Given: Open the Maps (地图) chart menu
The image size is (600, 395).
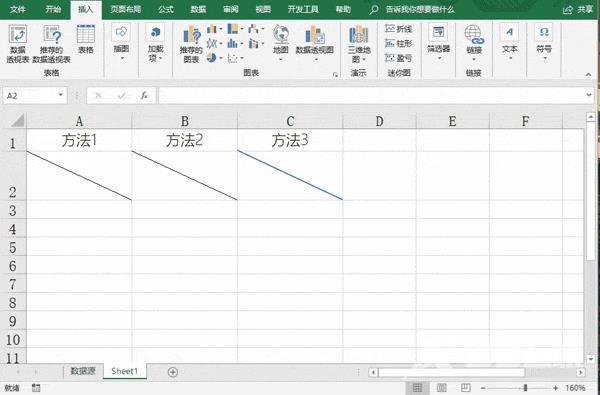Looking at the screenshot, I should coord(280,43).
